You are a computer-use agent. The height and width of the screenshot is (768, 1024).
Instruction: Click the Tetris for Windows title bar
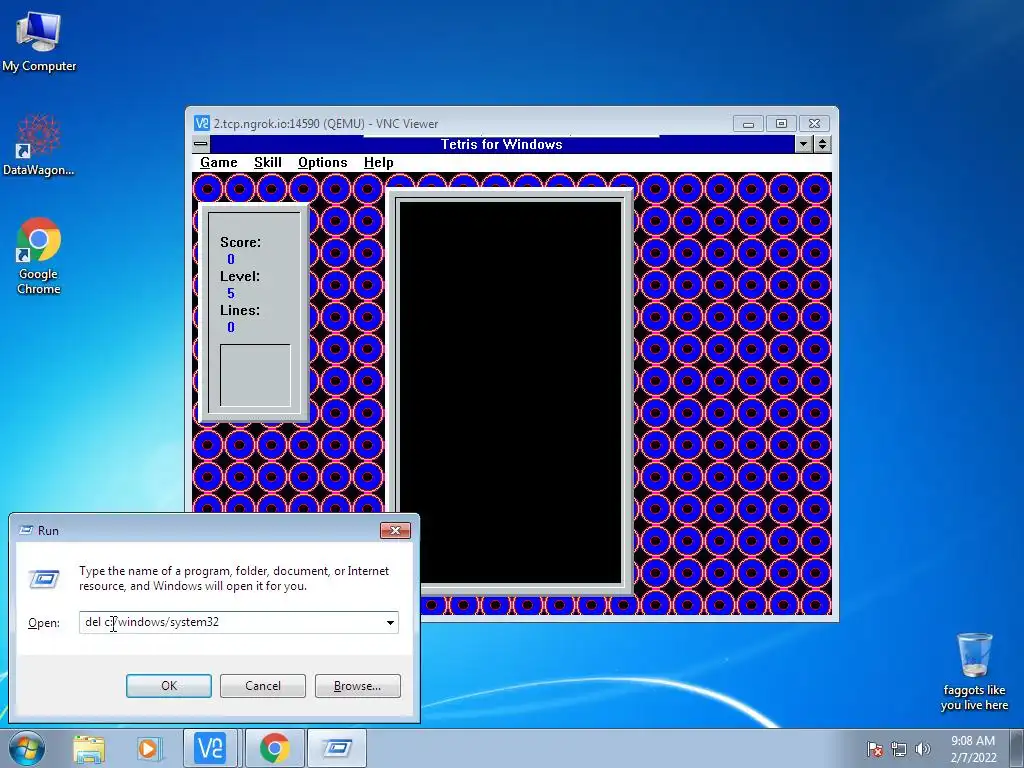(502, 144)
